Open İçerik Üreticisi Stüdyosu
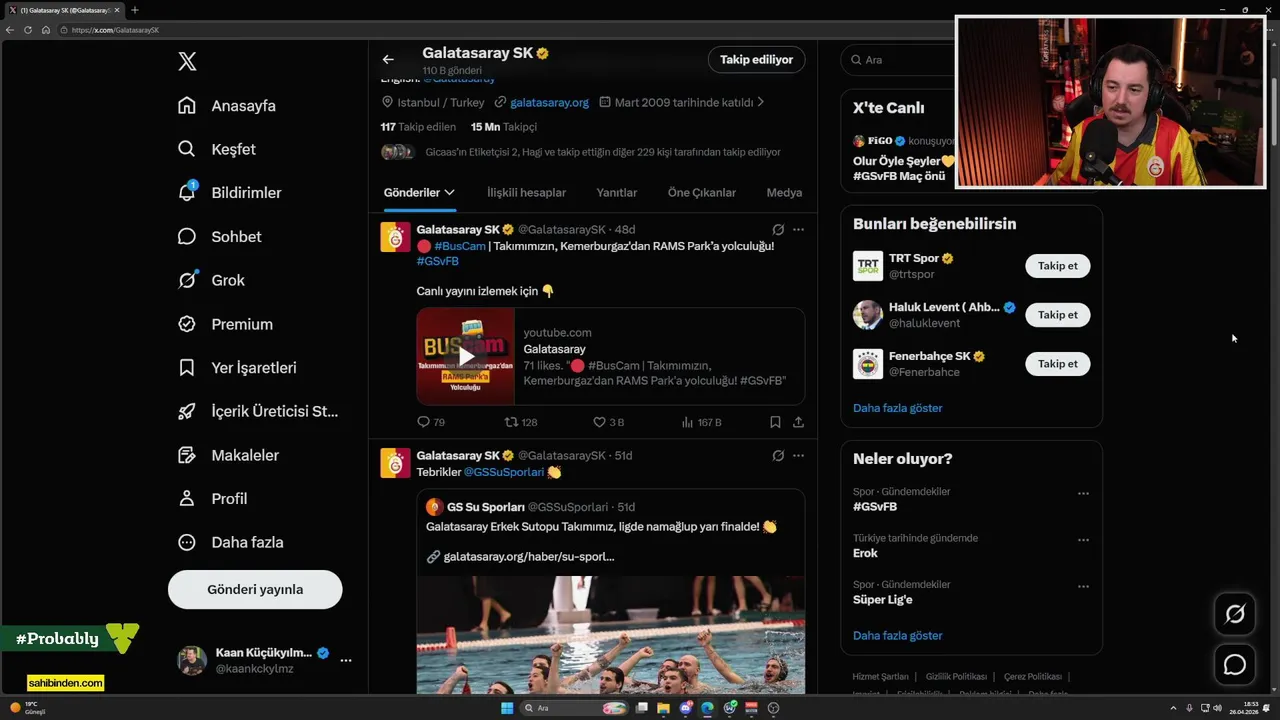 tap(258, 411)
